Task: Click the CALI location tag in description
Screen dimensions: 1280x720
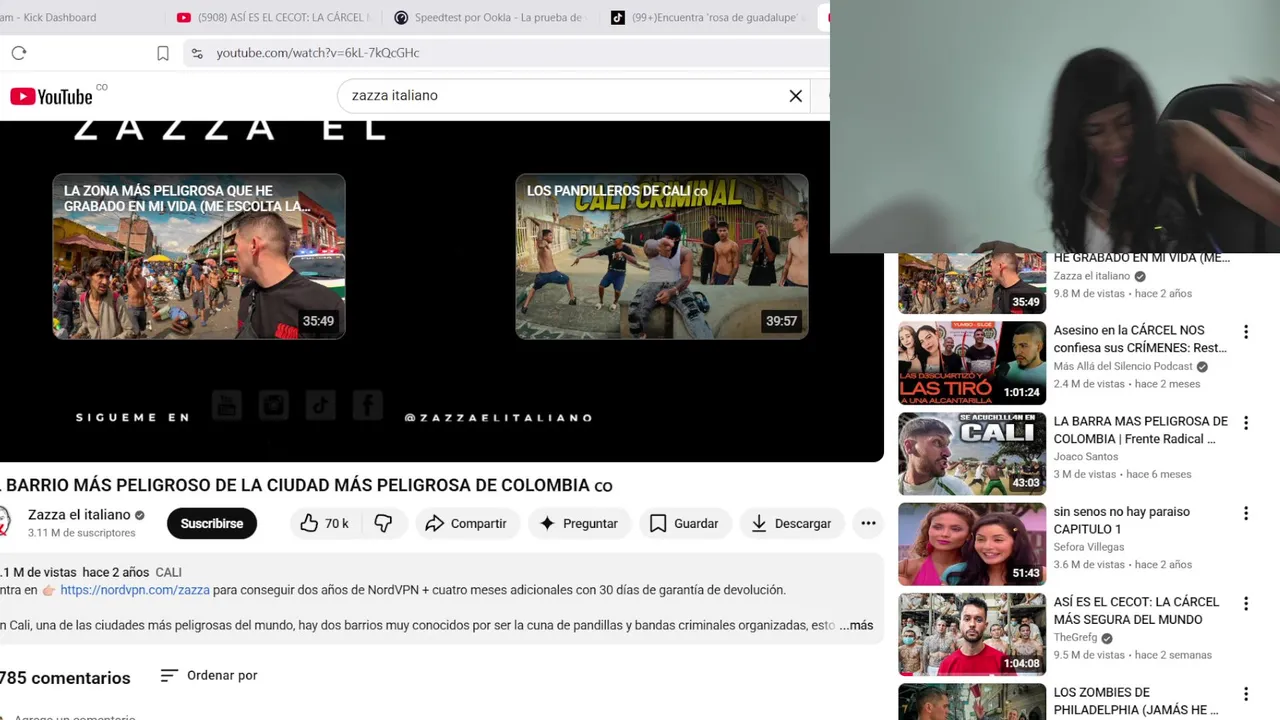Action: click(x=168, y=573)
